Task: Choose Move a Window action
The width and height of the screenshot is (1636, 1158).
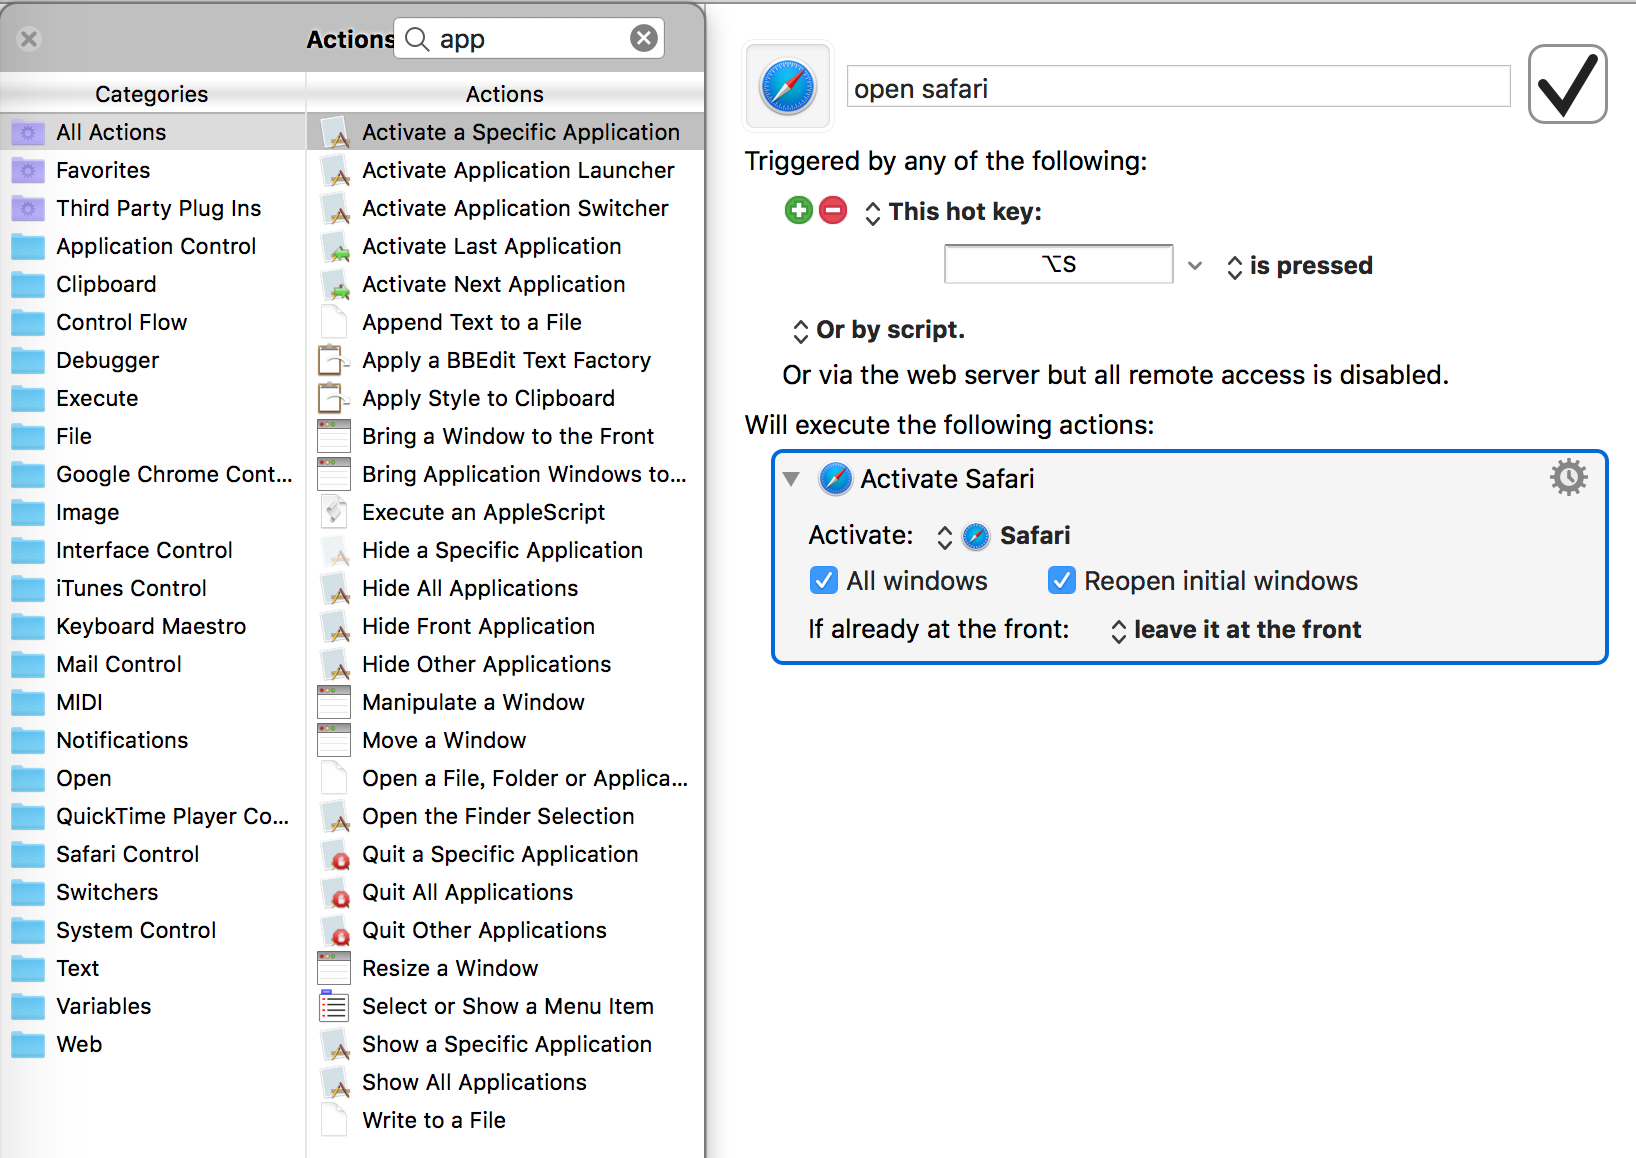Action: pos(505,740)
